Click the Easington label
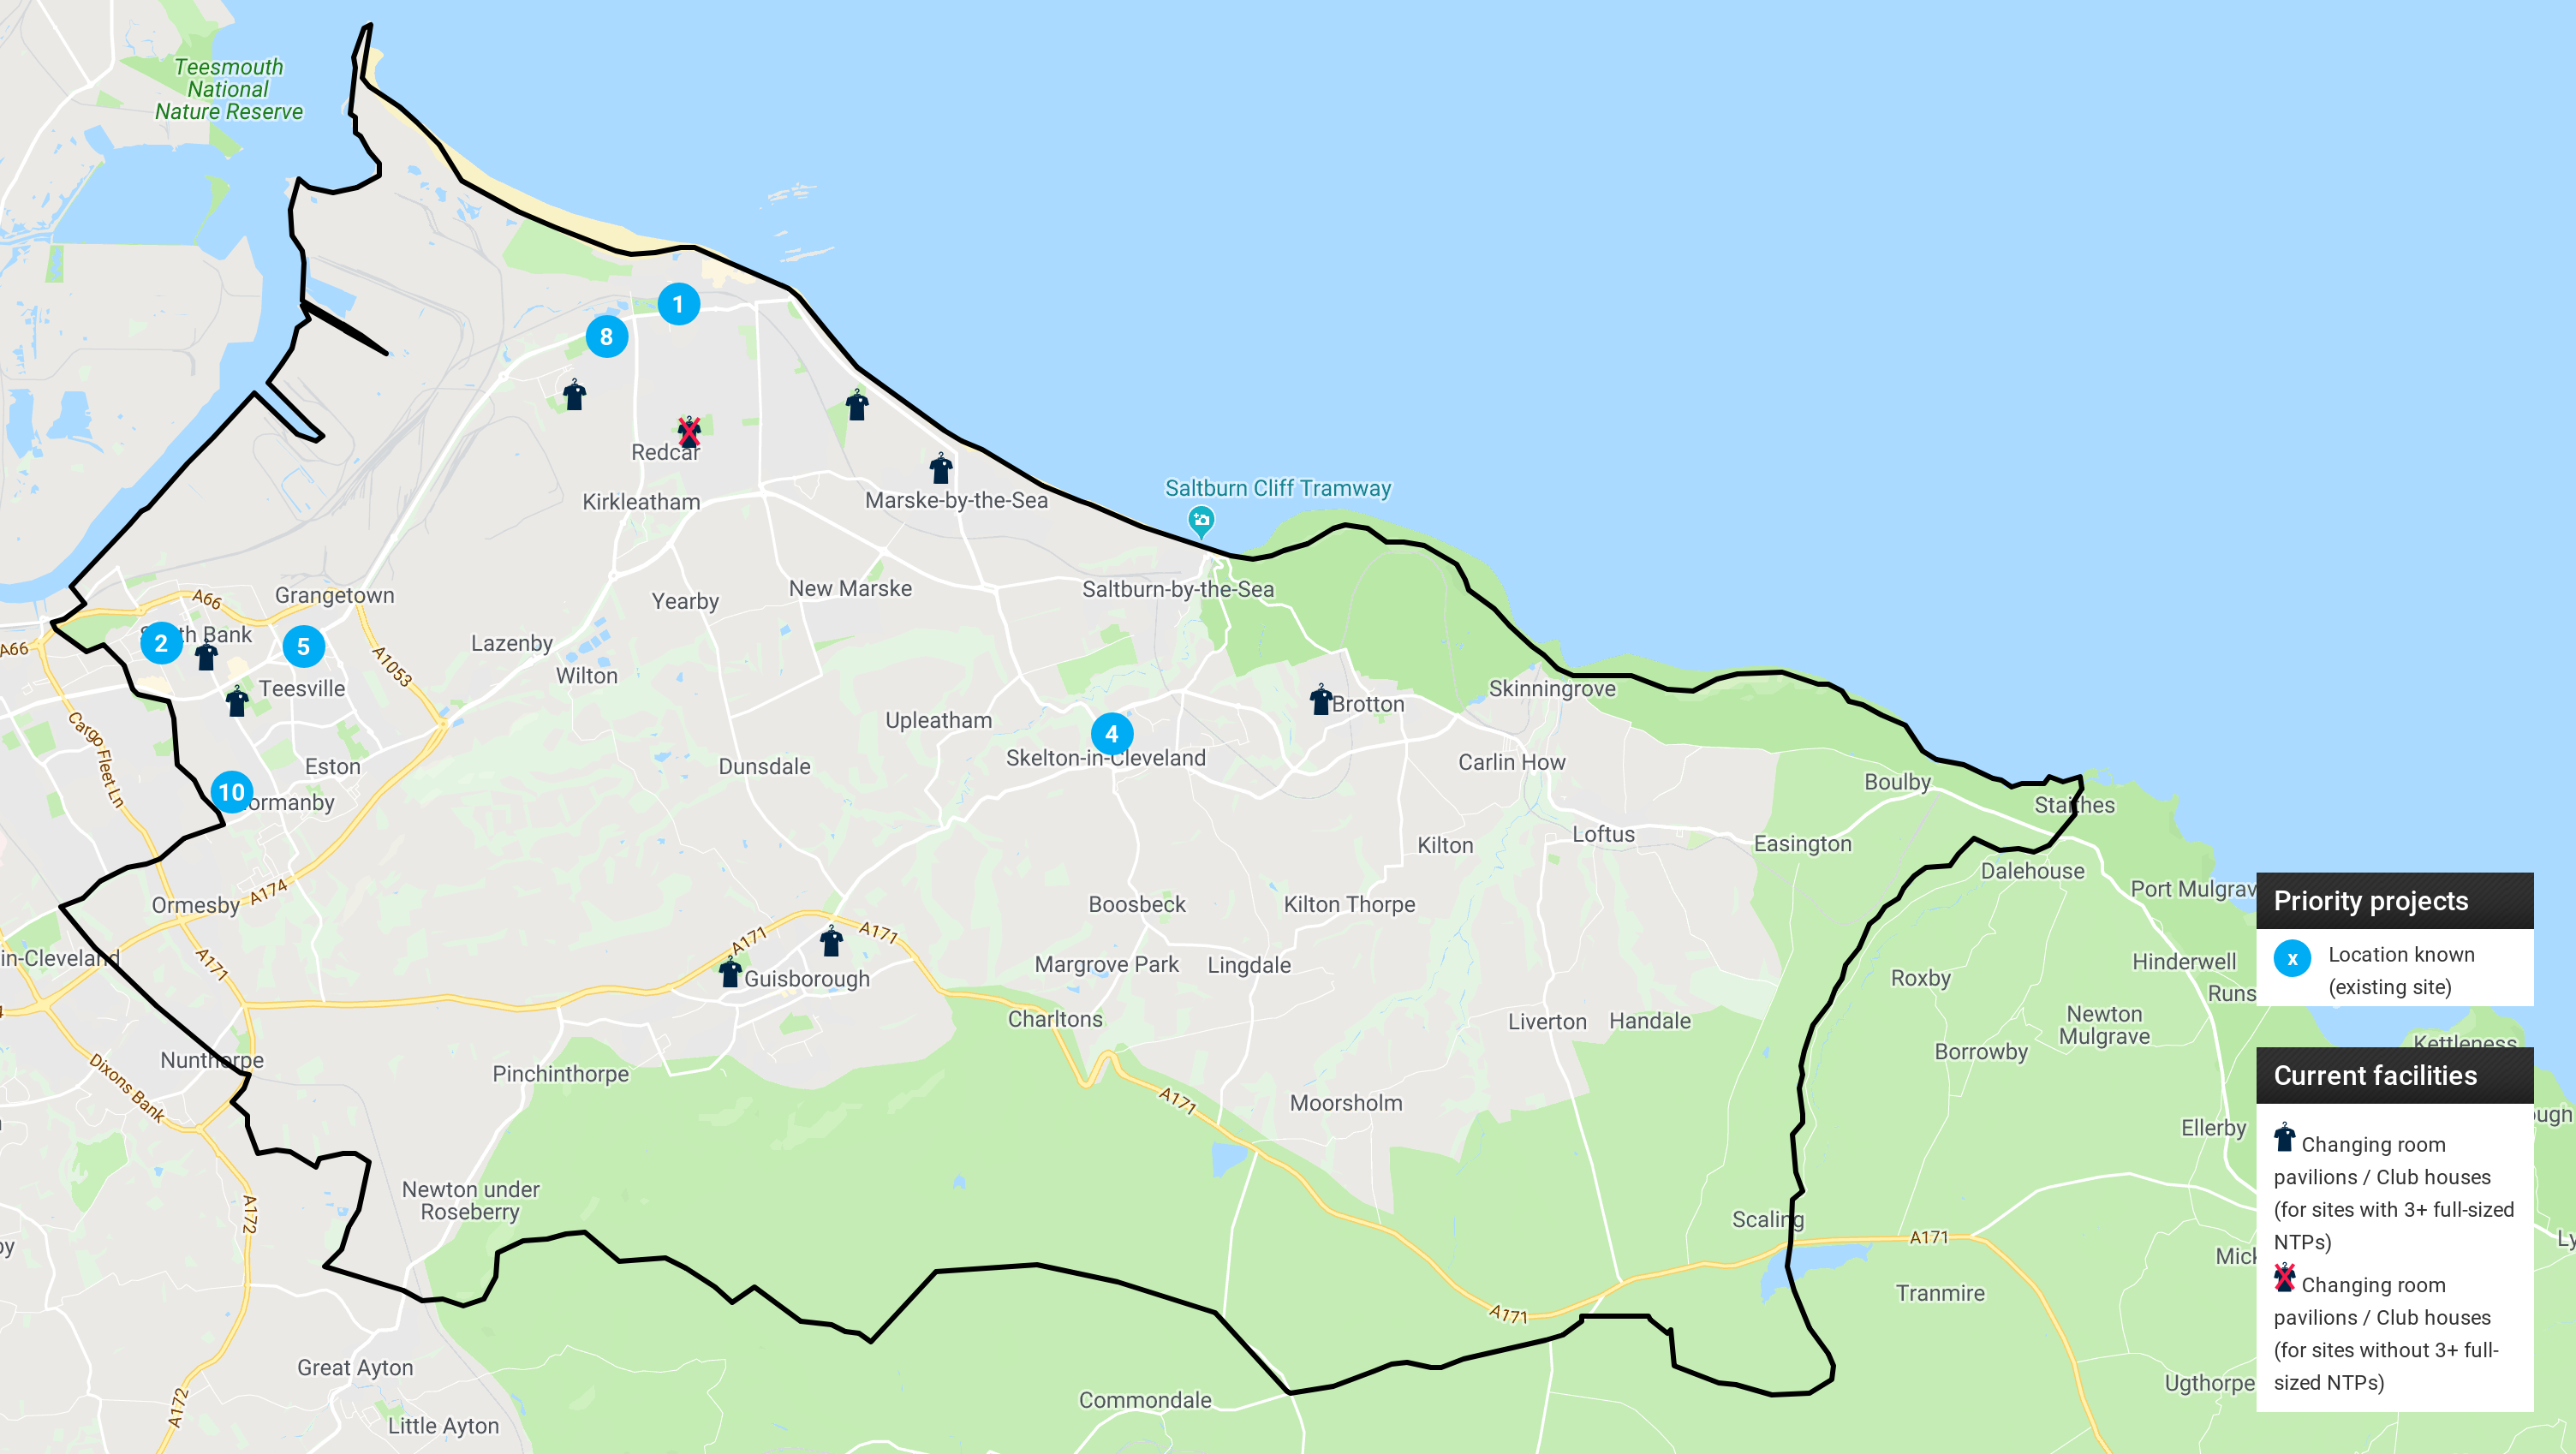This screenshot has height=1454, width=2576. pyautogui.click(x=1802, y=844)
